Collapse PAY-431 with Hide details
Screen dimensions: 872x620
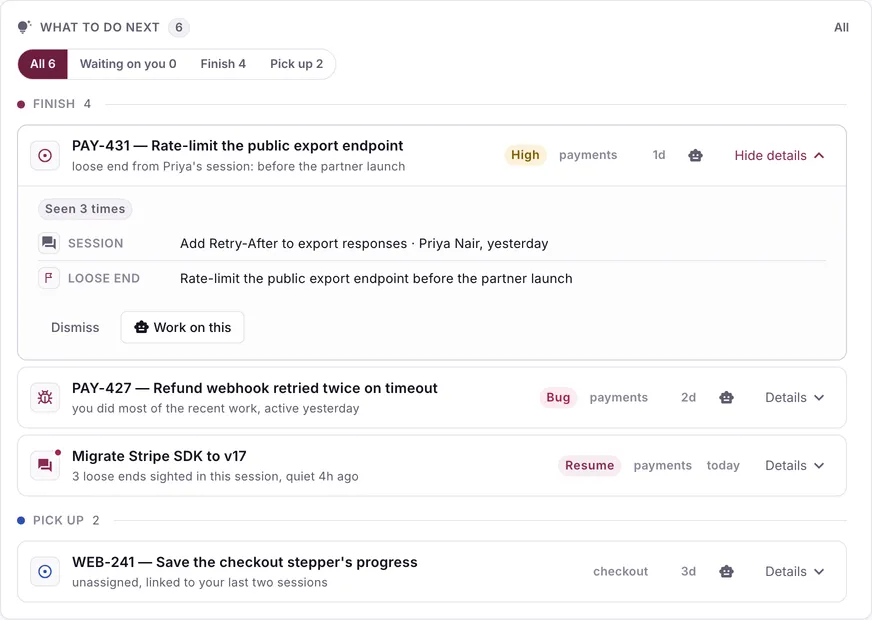(779, 156)
